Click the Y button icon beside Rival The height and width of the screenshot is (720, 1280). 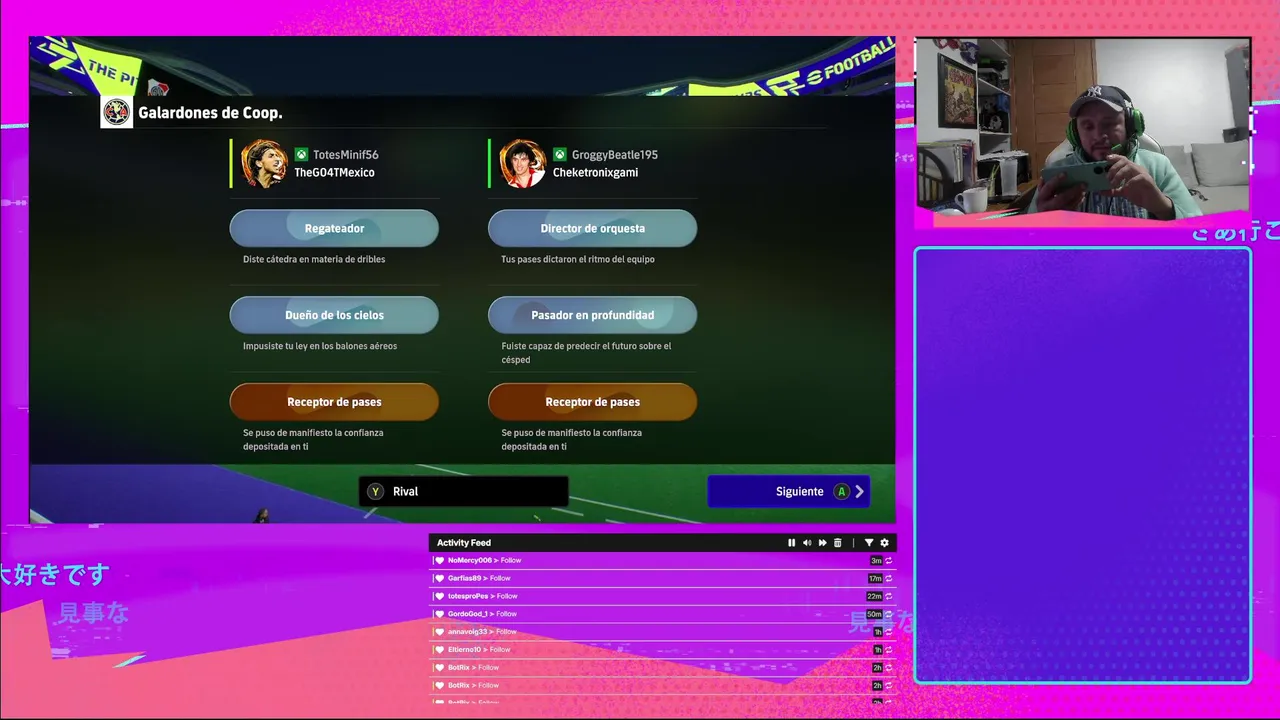[375, 491]
